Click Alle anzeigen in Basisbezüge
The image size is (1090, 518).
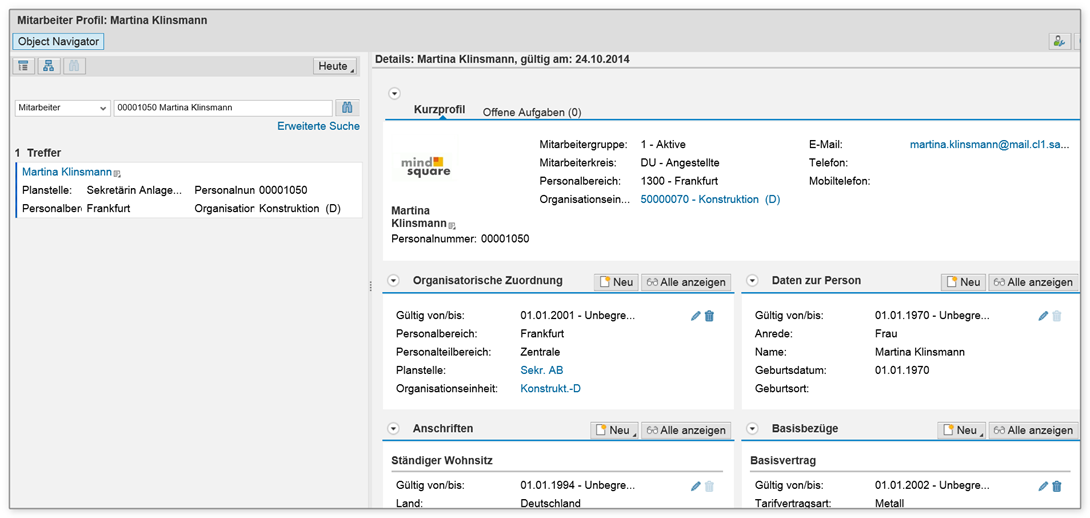(1033, 430)
